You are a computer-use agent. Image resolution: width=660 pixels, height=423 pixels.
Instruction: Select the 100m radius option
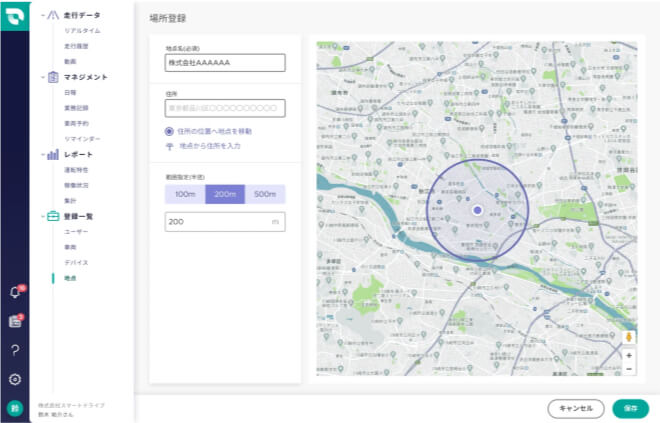point(185,194)
